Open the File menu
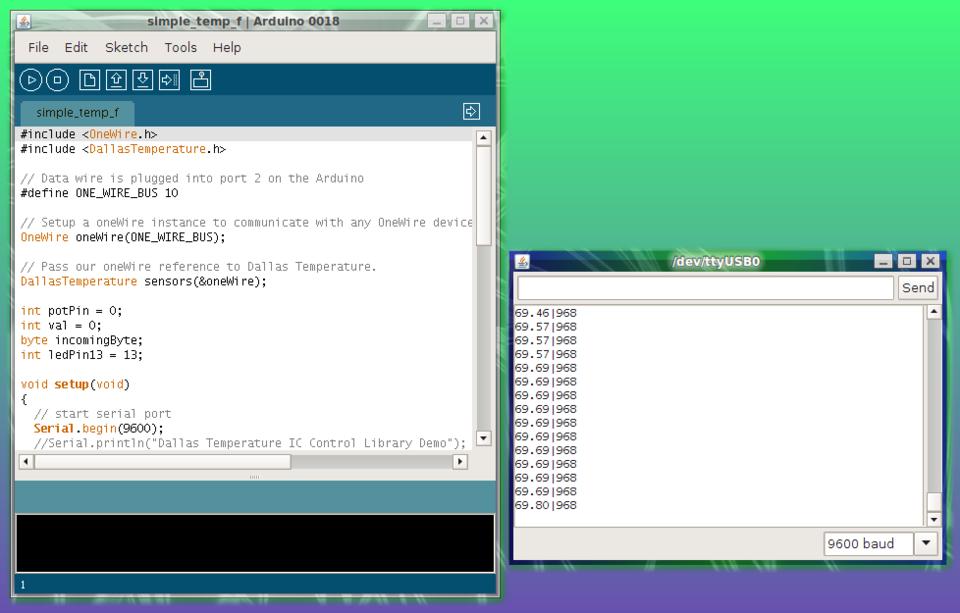Screen dimensions: 960x613 pos(38,47)
